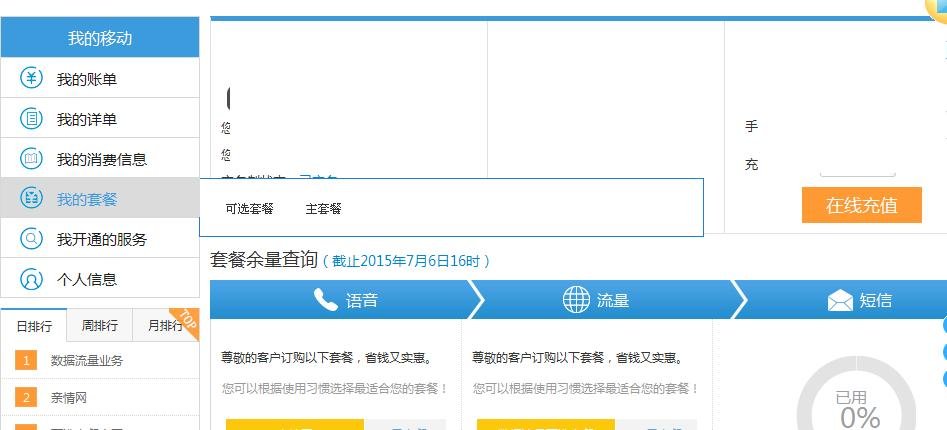
Task: Click 我的移动 sidebar header
Action: (x=100, y=37)
